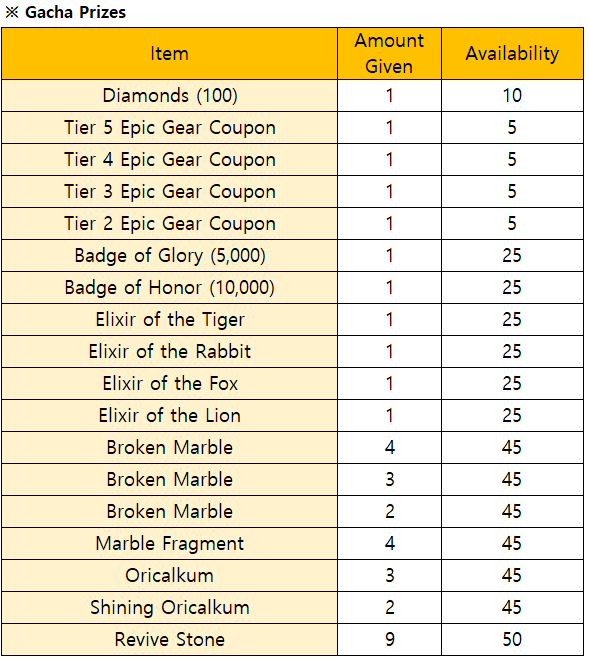589x660 pixels.
Task: Select the Elixir of the Tiger cell
Action: click(x=170, y=319)
